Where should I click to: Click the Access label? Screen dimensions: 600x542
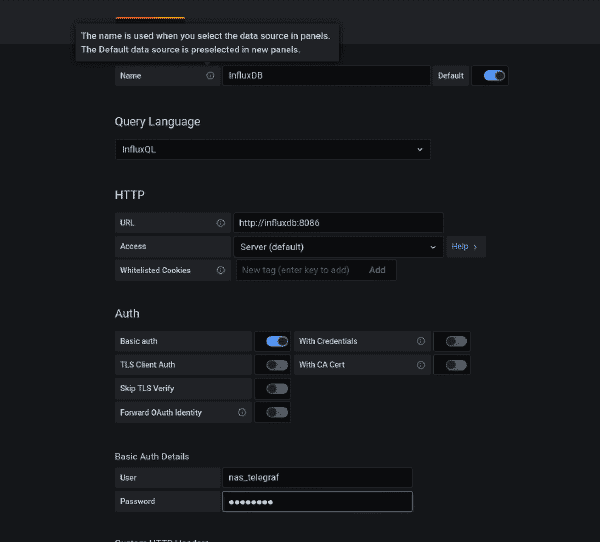(x=133, y=246)
